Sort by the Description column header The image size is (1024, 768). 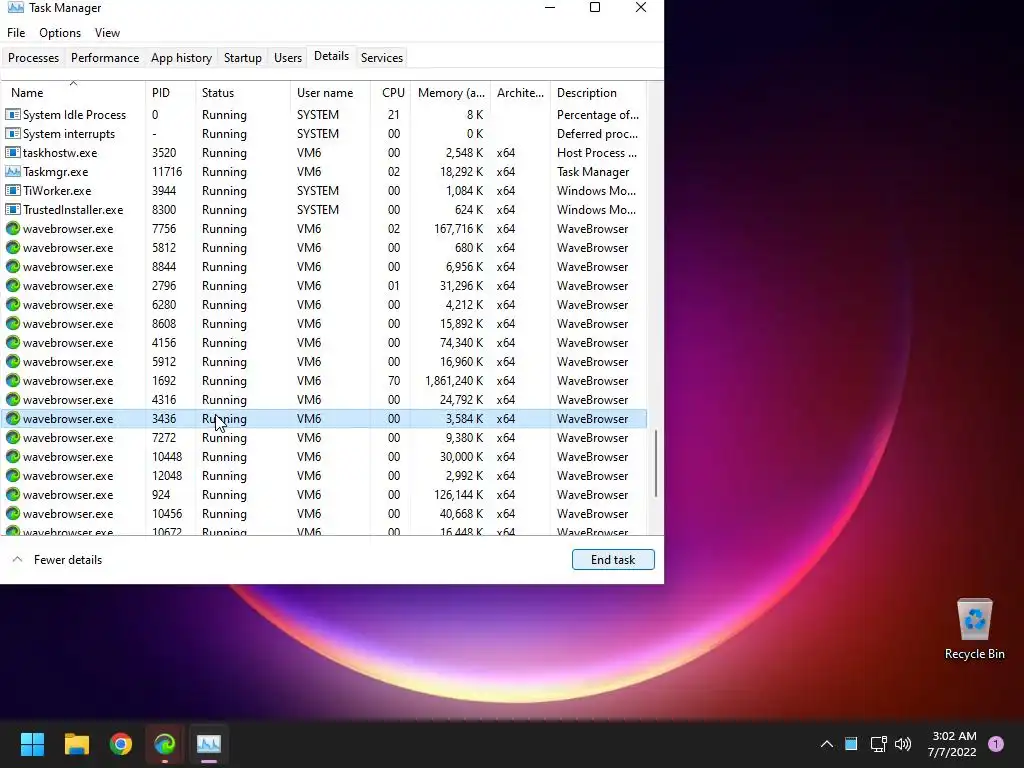pos(599,92)
